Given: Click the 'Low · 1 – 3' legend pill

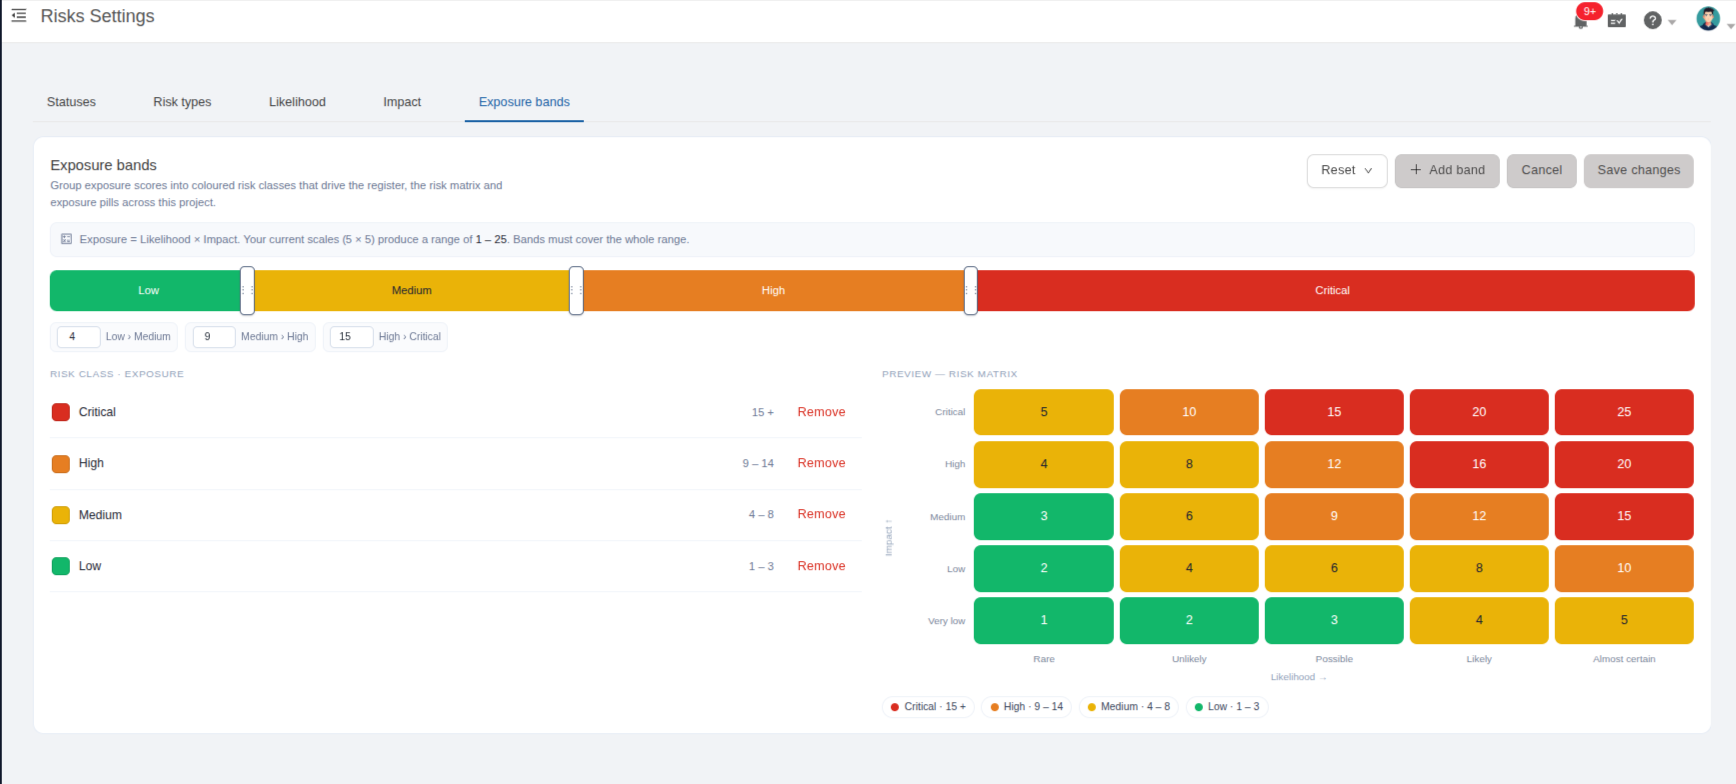Looking at the screenshot, I should 1226,707.
